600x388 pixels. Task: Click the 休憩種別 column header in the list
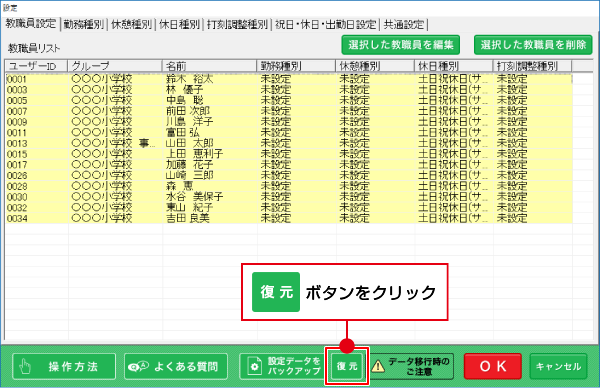pyautogui.click(x=375, y=66)
